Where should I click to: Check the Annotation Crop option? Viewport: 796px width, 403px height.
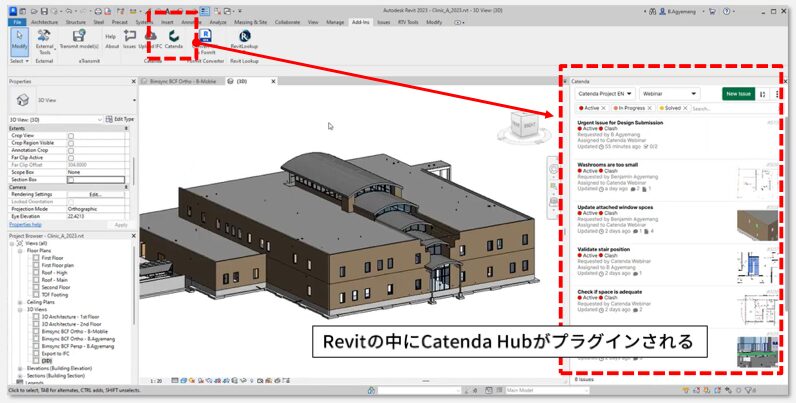pos(70,150)
